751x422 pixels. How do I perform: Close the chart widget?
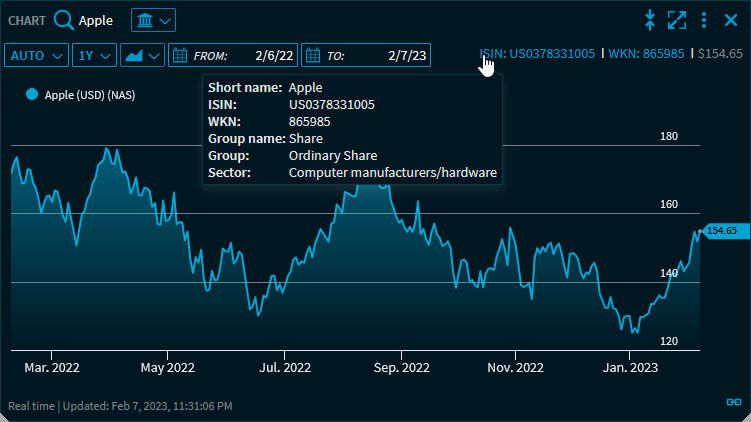(730, 20)
